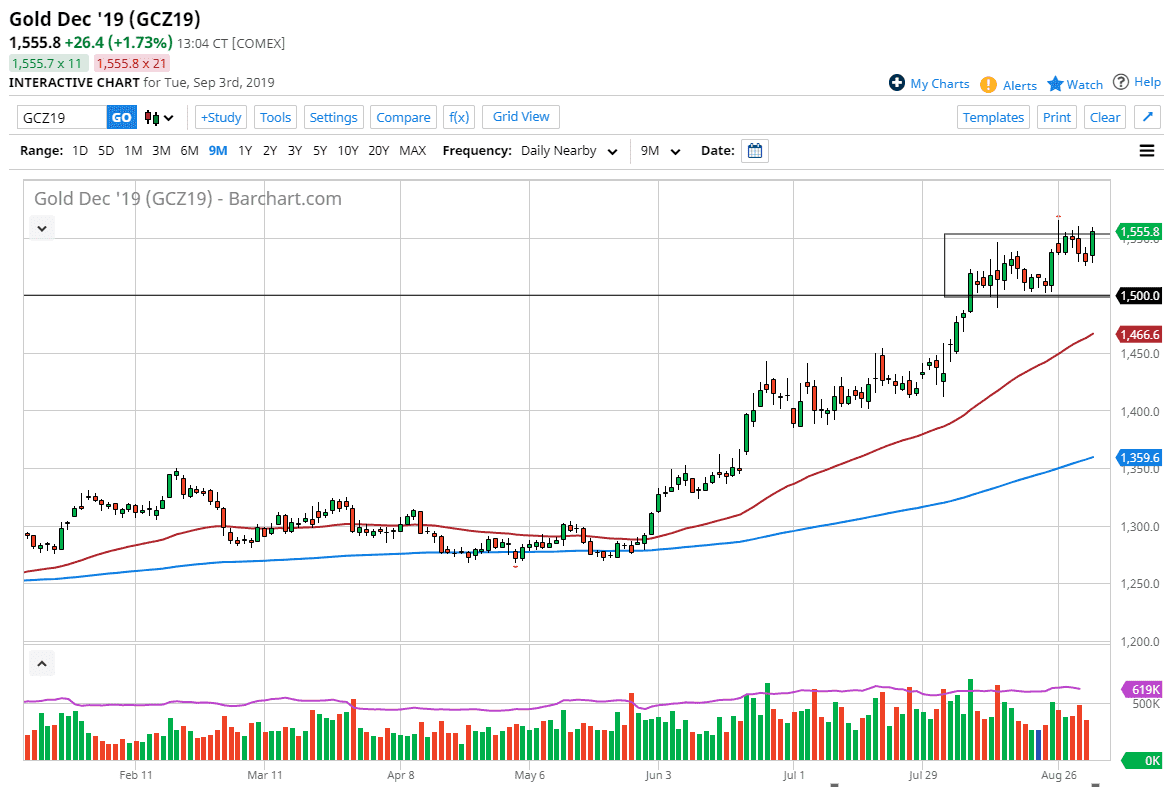Viewport: 1169px width, 787px height.
Task: Expand the chart with the diagonal arrow icon
Action: pos(1147,117)
